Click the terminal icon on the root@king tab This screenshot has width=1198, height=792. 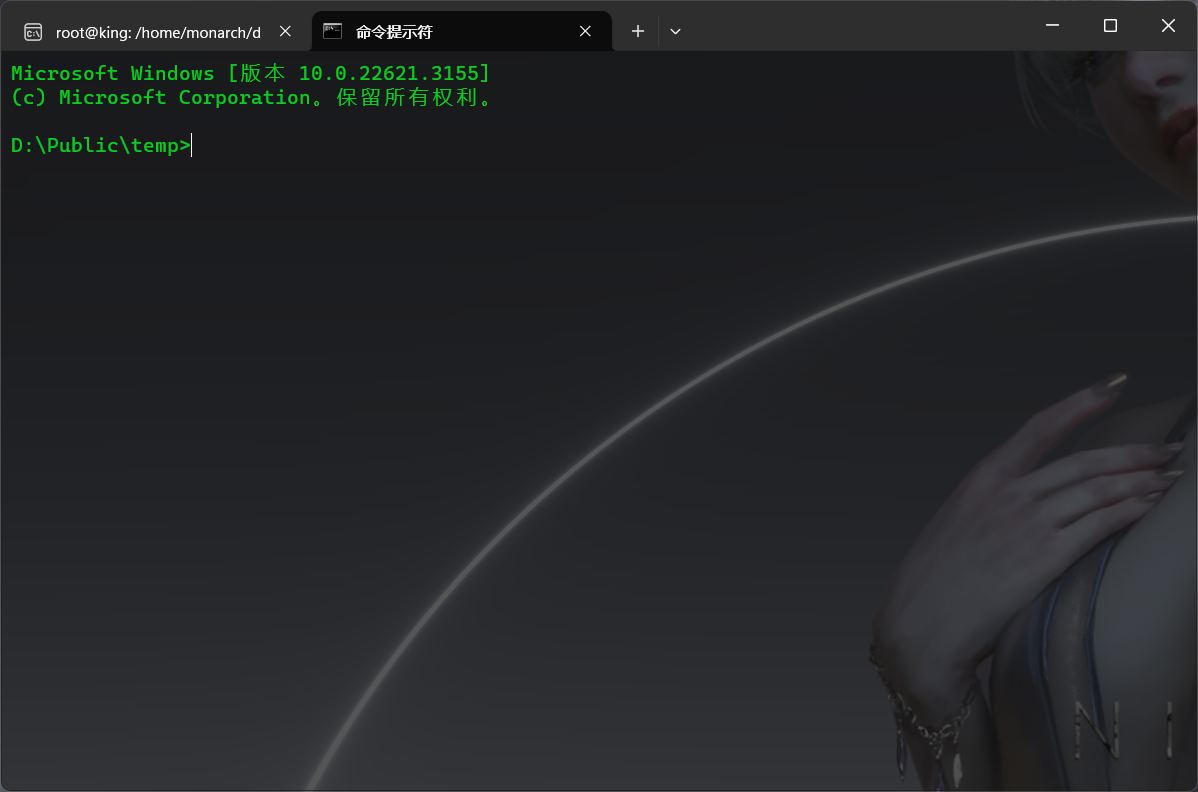point(33,31)
